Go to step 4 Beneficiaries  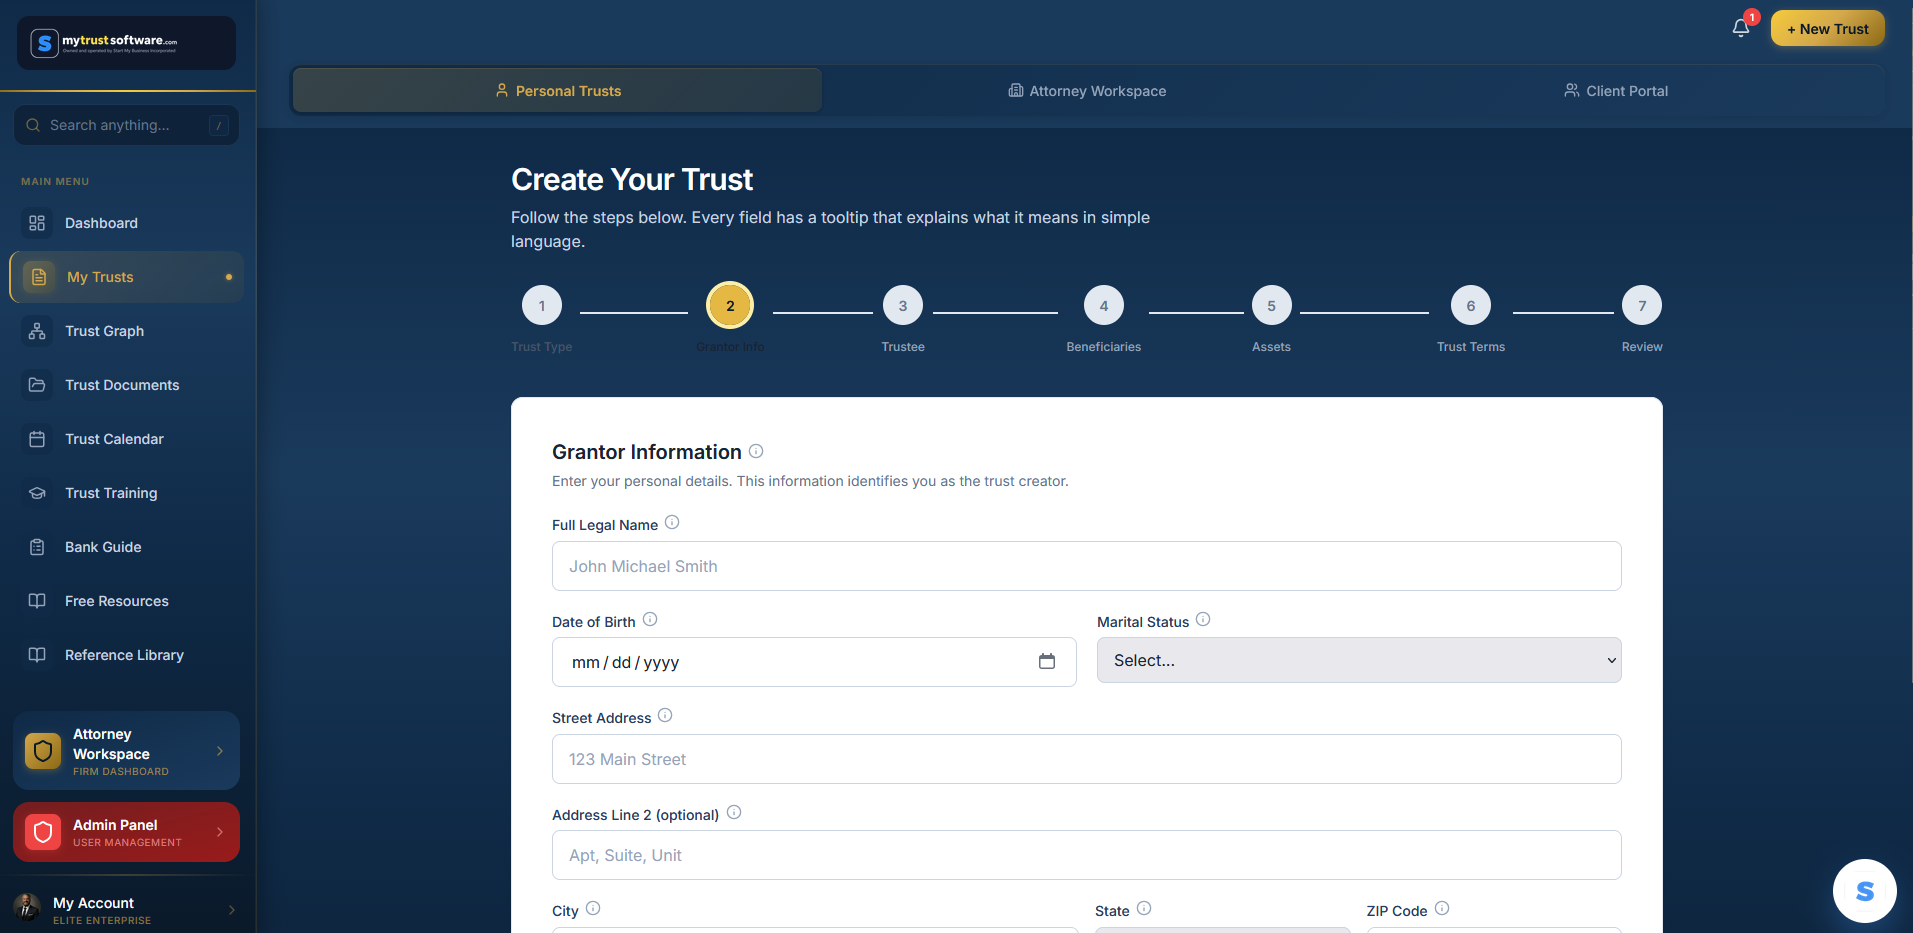(1104, 306)
